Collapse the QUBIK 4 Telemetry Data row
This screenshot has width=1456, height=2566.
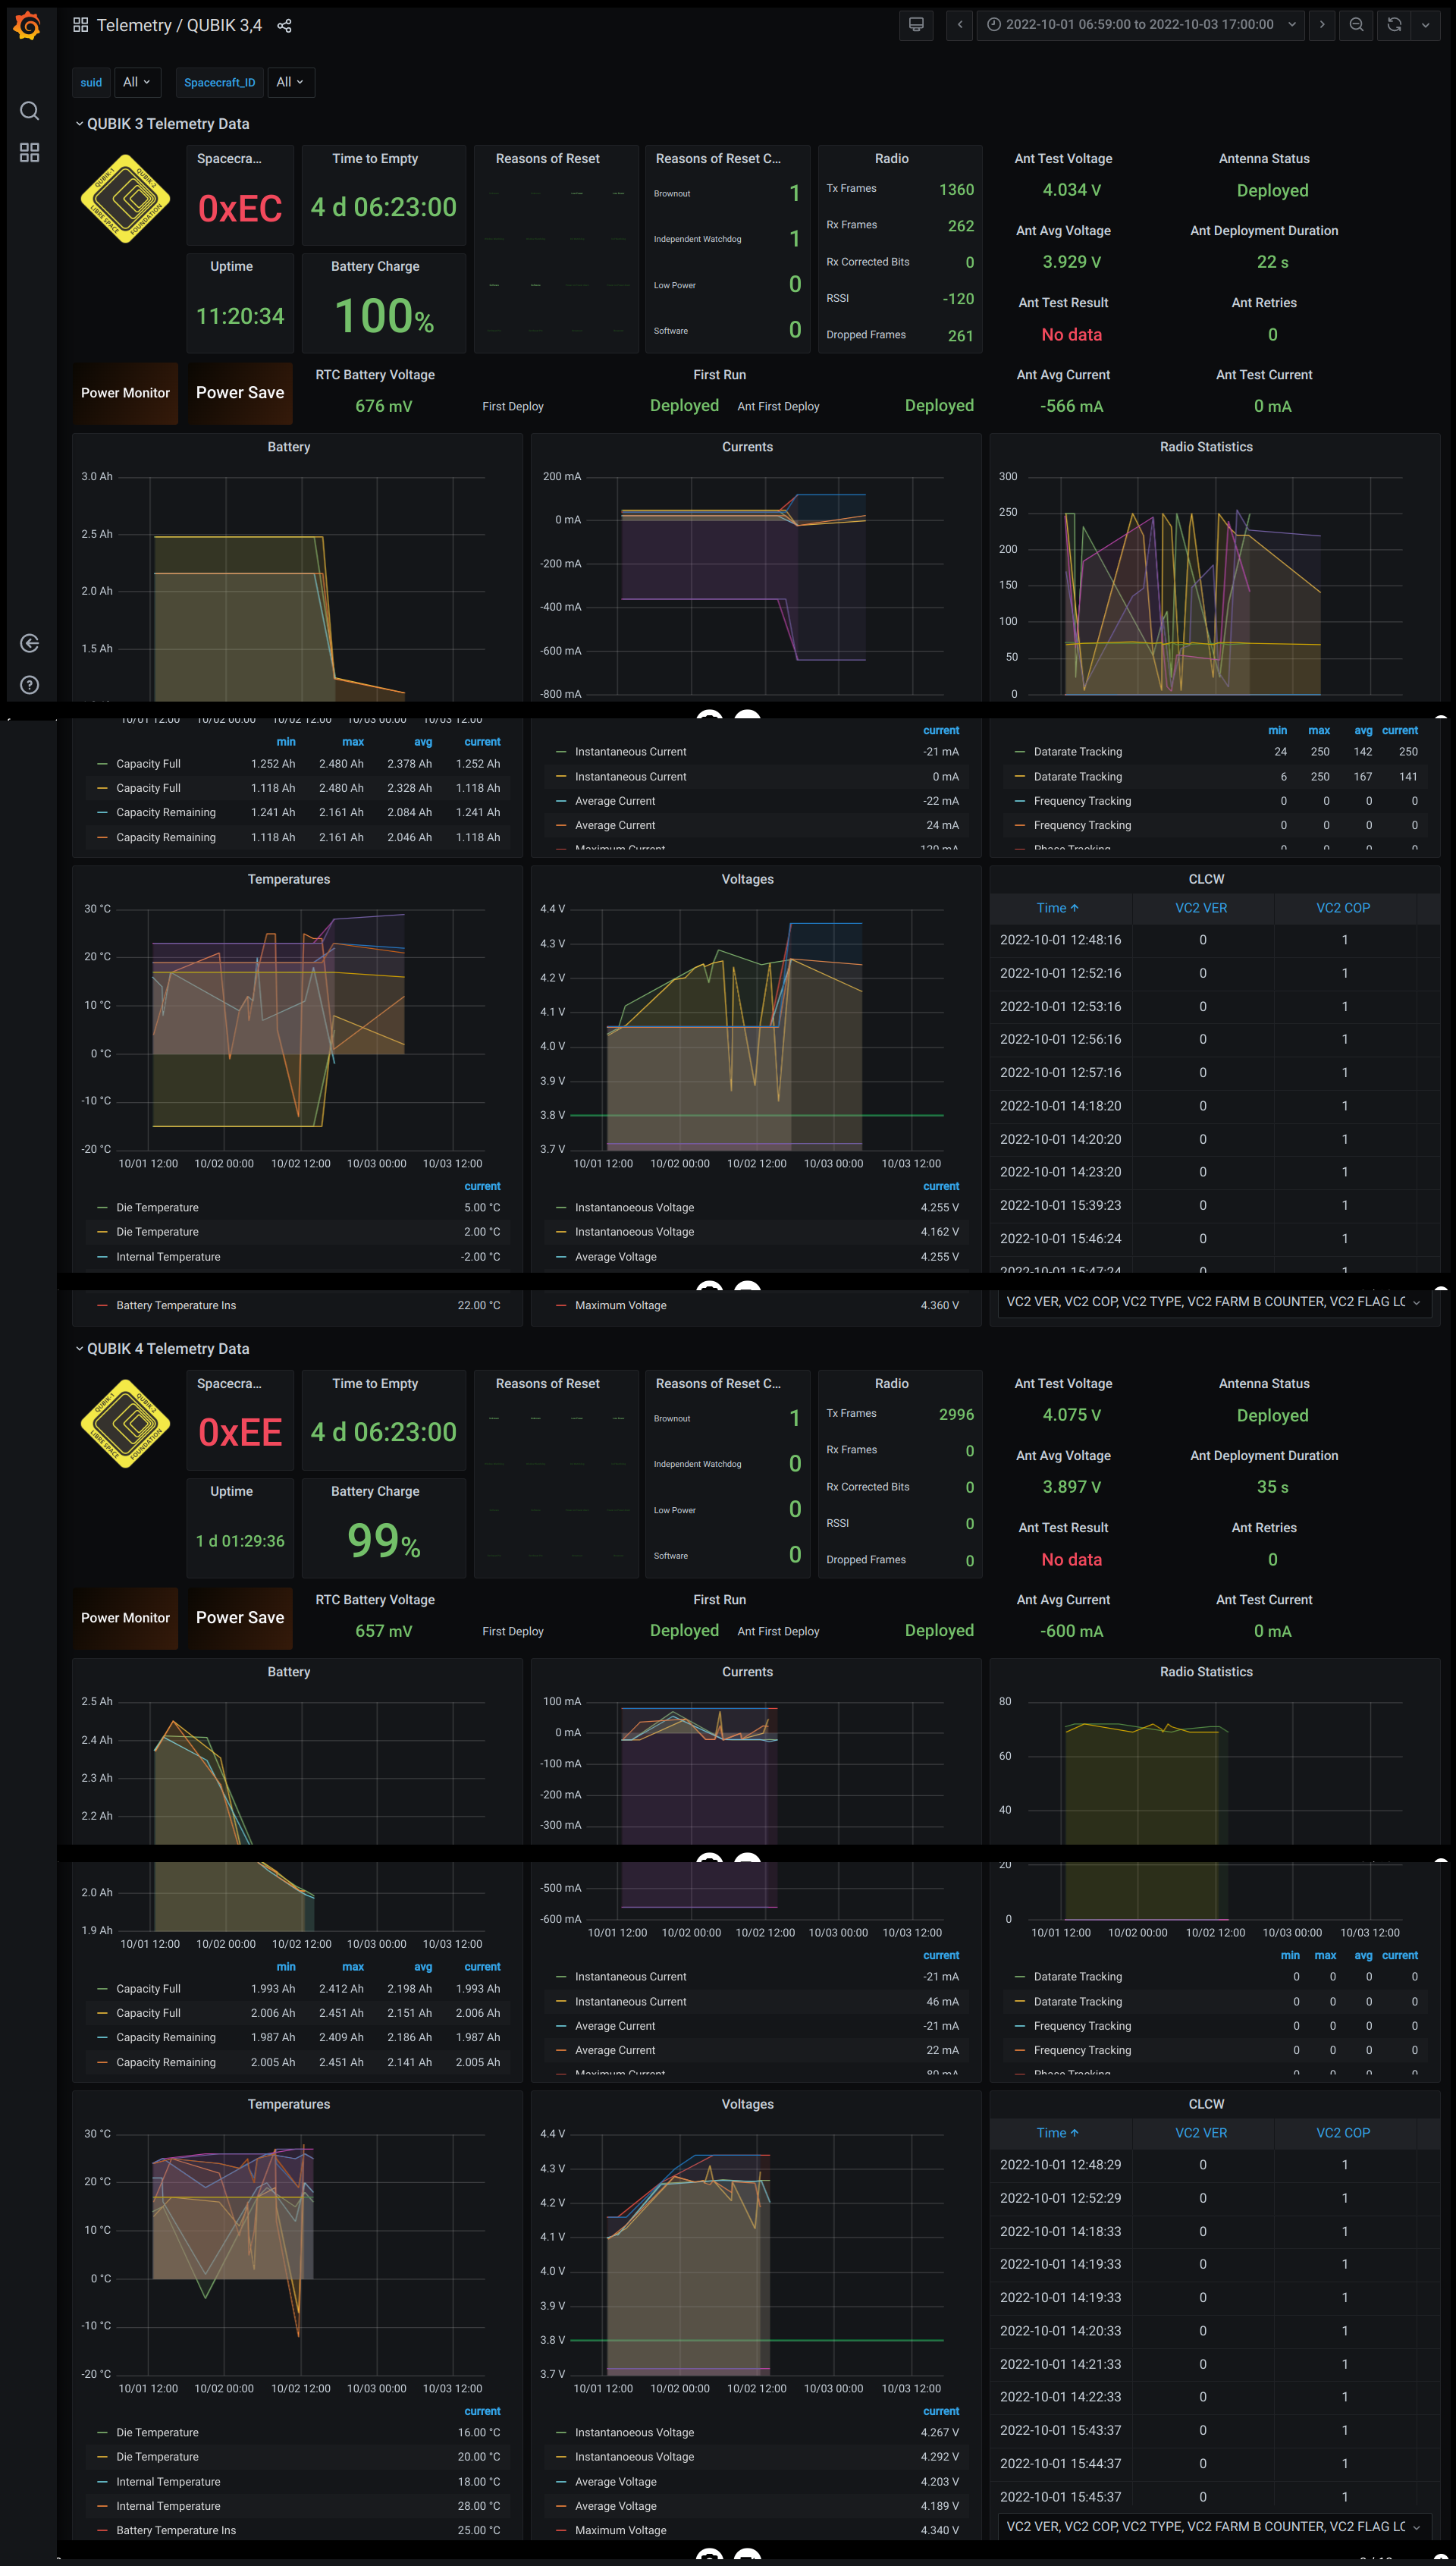[167, 1349]
